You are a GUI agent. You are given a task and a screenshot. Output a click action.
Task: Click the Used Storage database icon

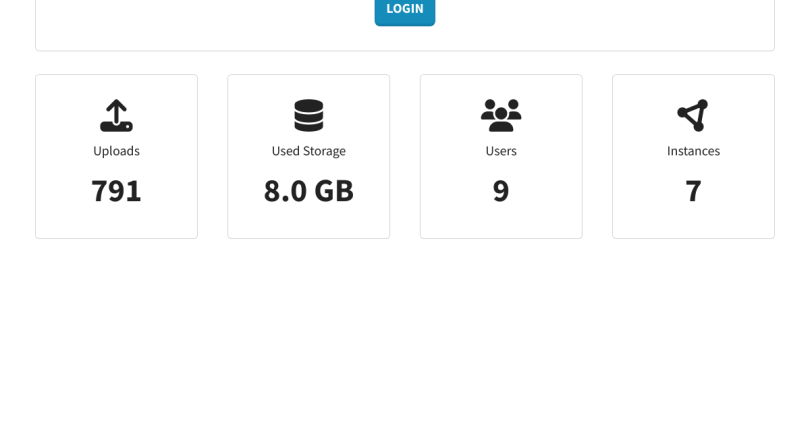[308, 116]
